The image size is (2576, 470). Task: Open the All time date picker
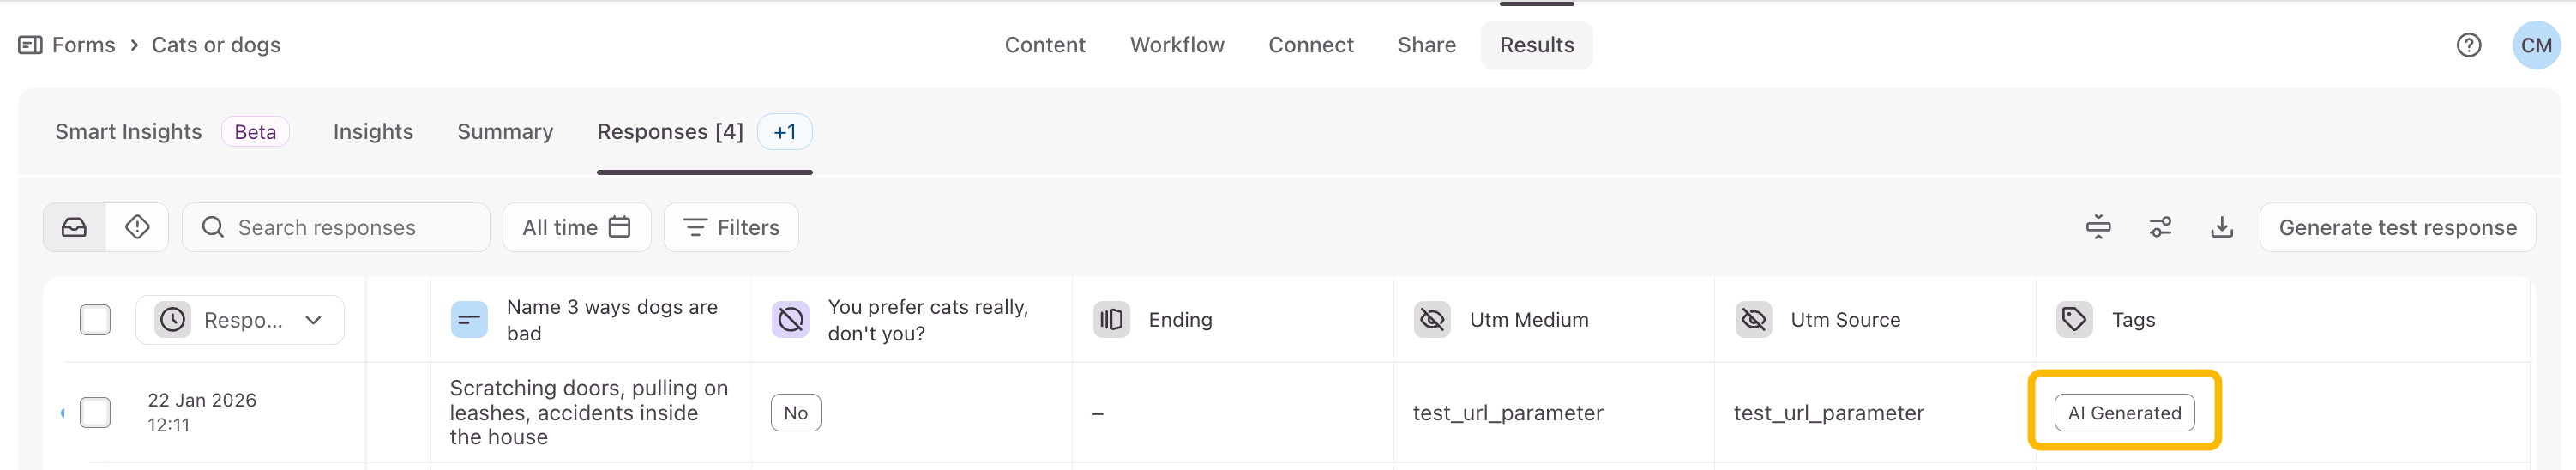(576, 228)
